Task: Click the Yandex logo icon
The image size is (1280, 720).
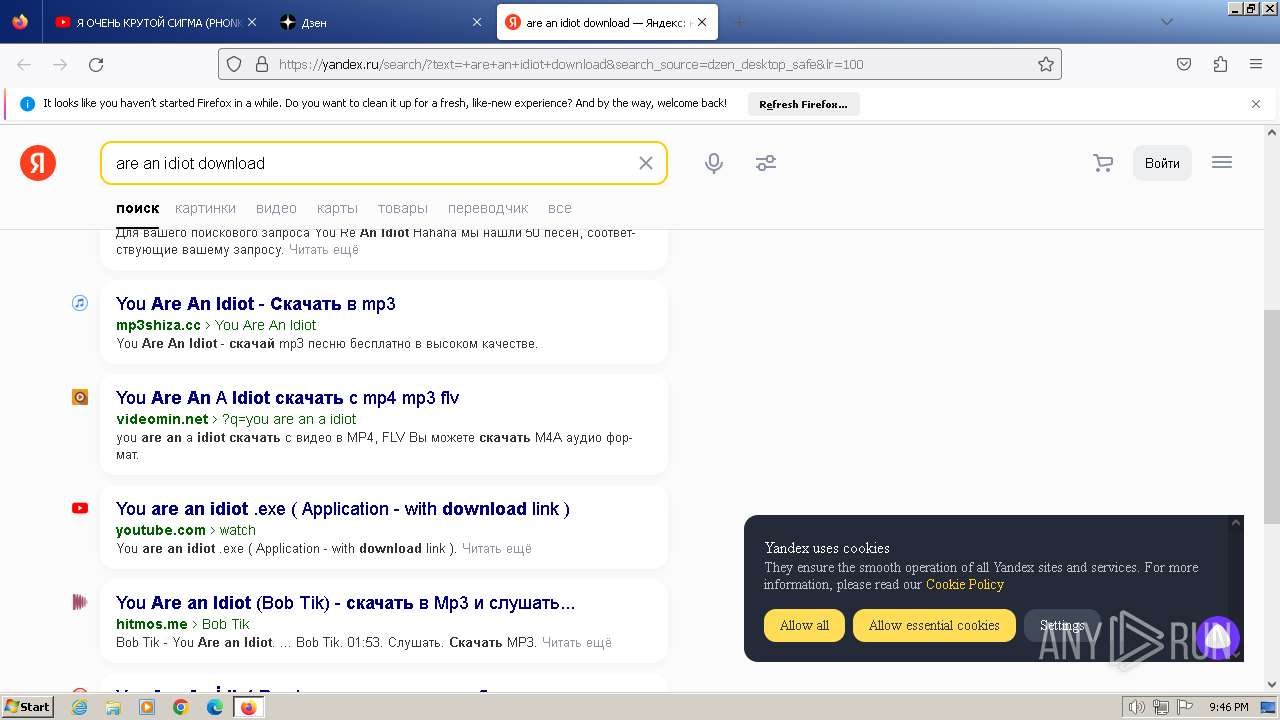Action: (x=38, y=163)
